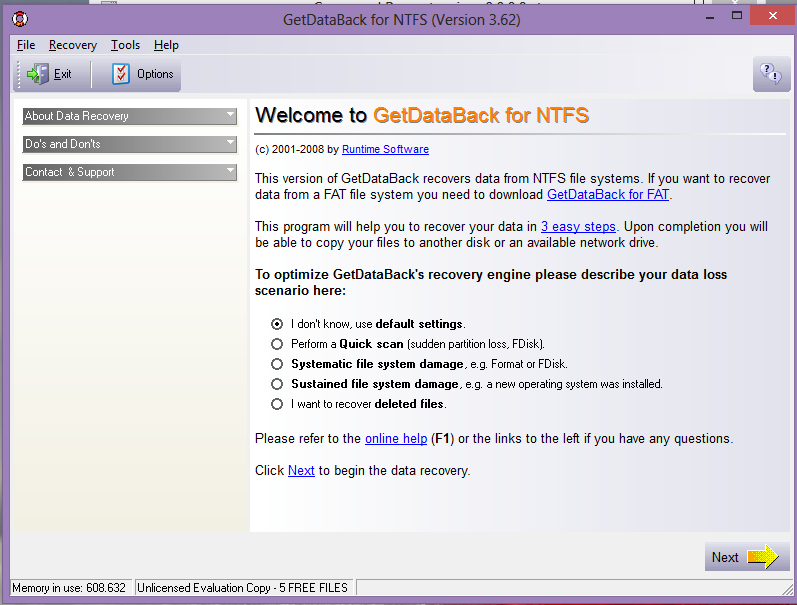Click the window resize grip corner
797x605 pixels.
click(x=787, y=588)
